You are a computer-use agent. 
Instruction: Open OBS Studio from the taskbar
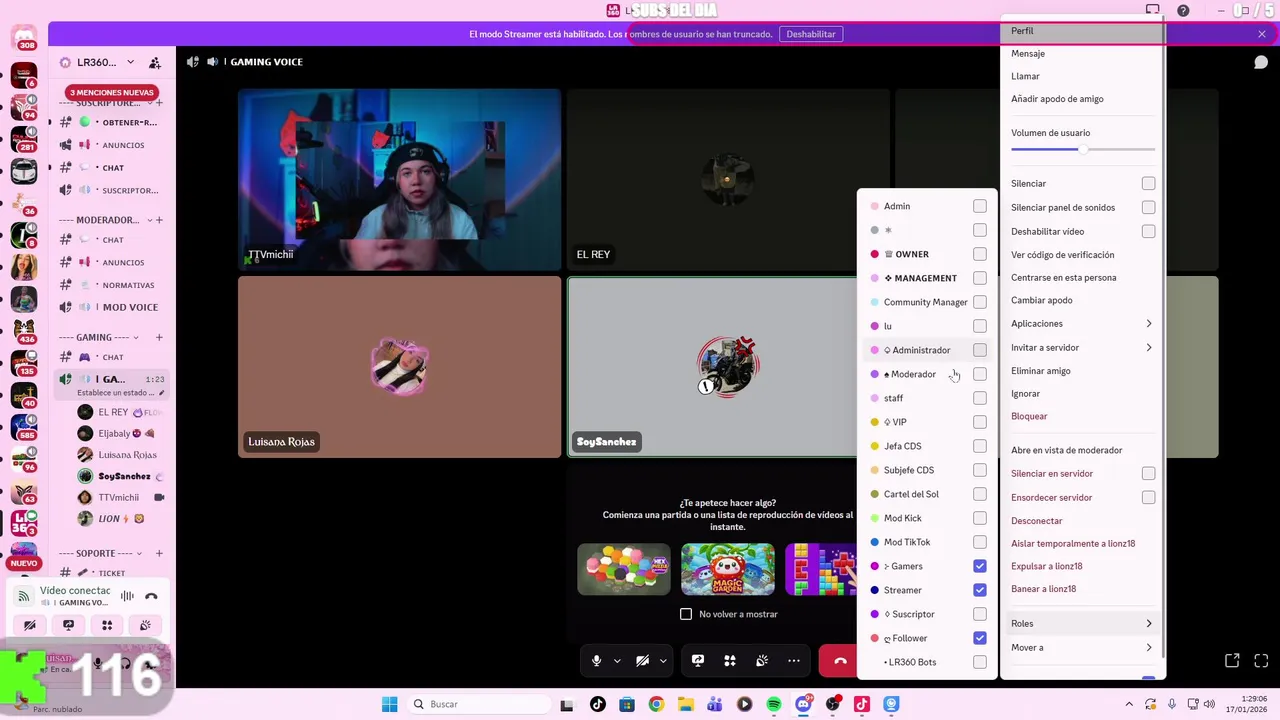pyautogui.click(x=833, y=704)
